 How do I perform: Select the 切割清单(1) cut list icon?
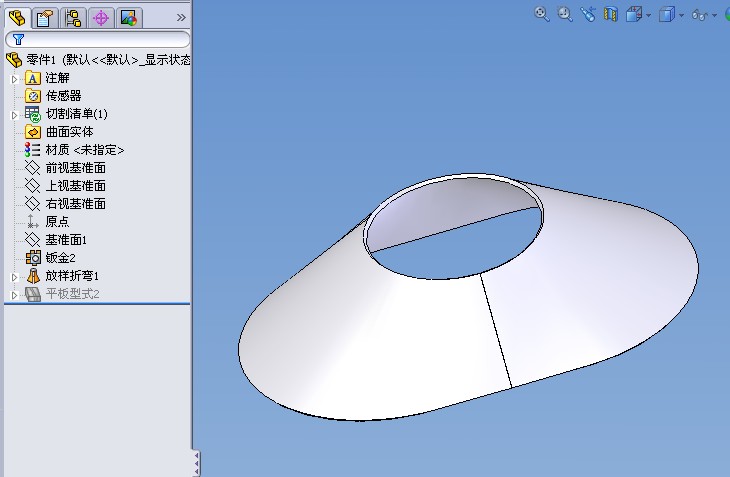33,114
